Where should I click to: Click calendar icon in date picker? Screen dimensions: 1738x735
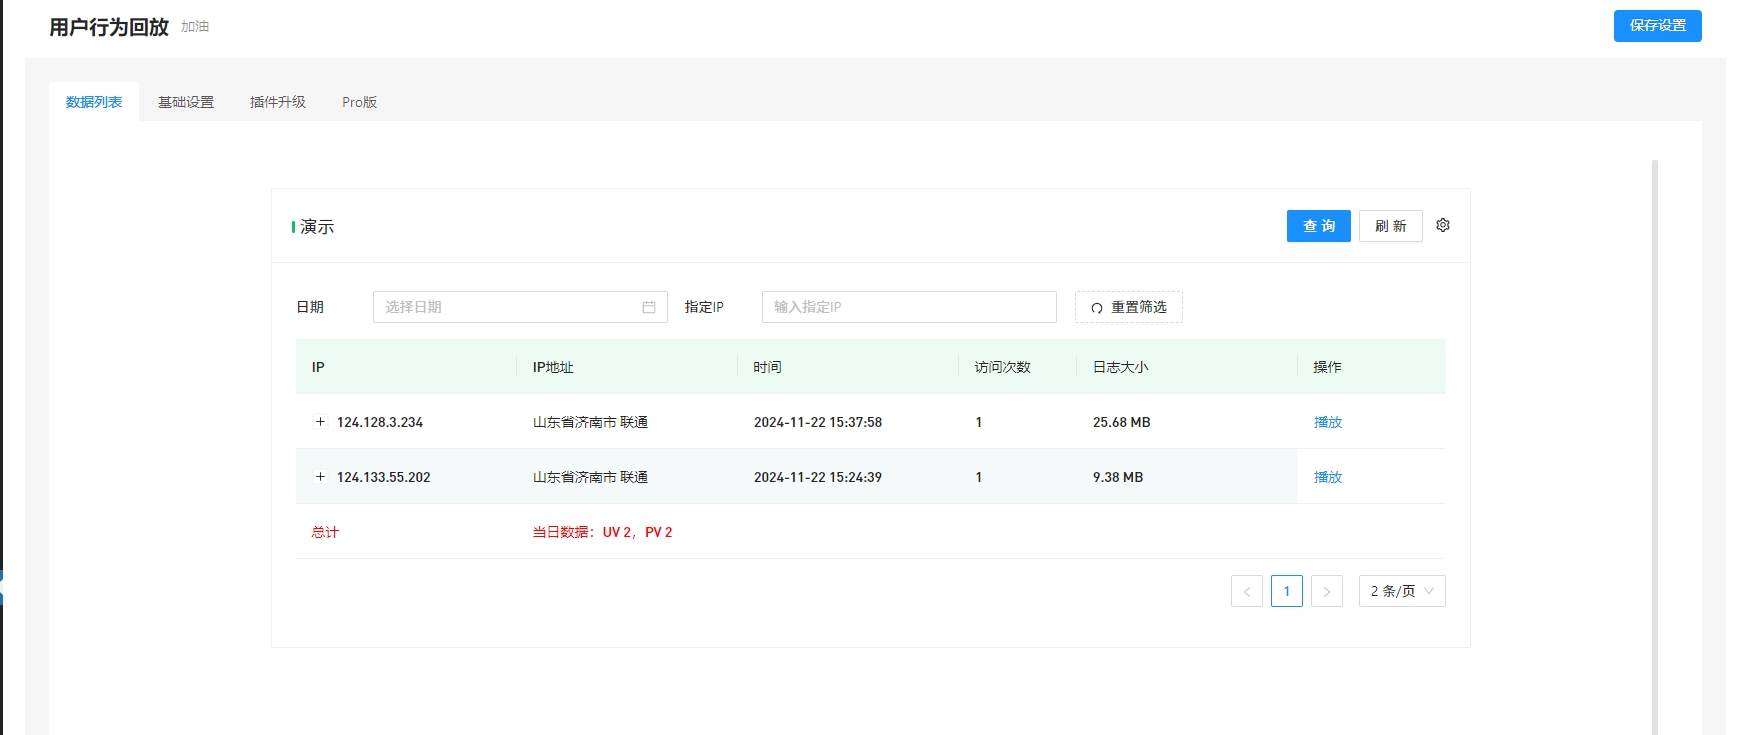click(648, 307)
